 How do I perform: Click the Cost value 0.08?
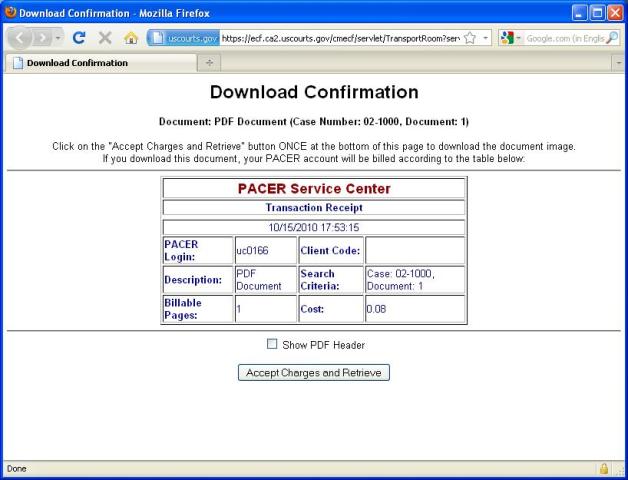tap(376, 309)
